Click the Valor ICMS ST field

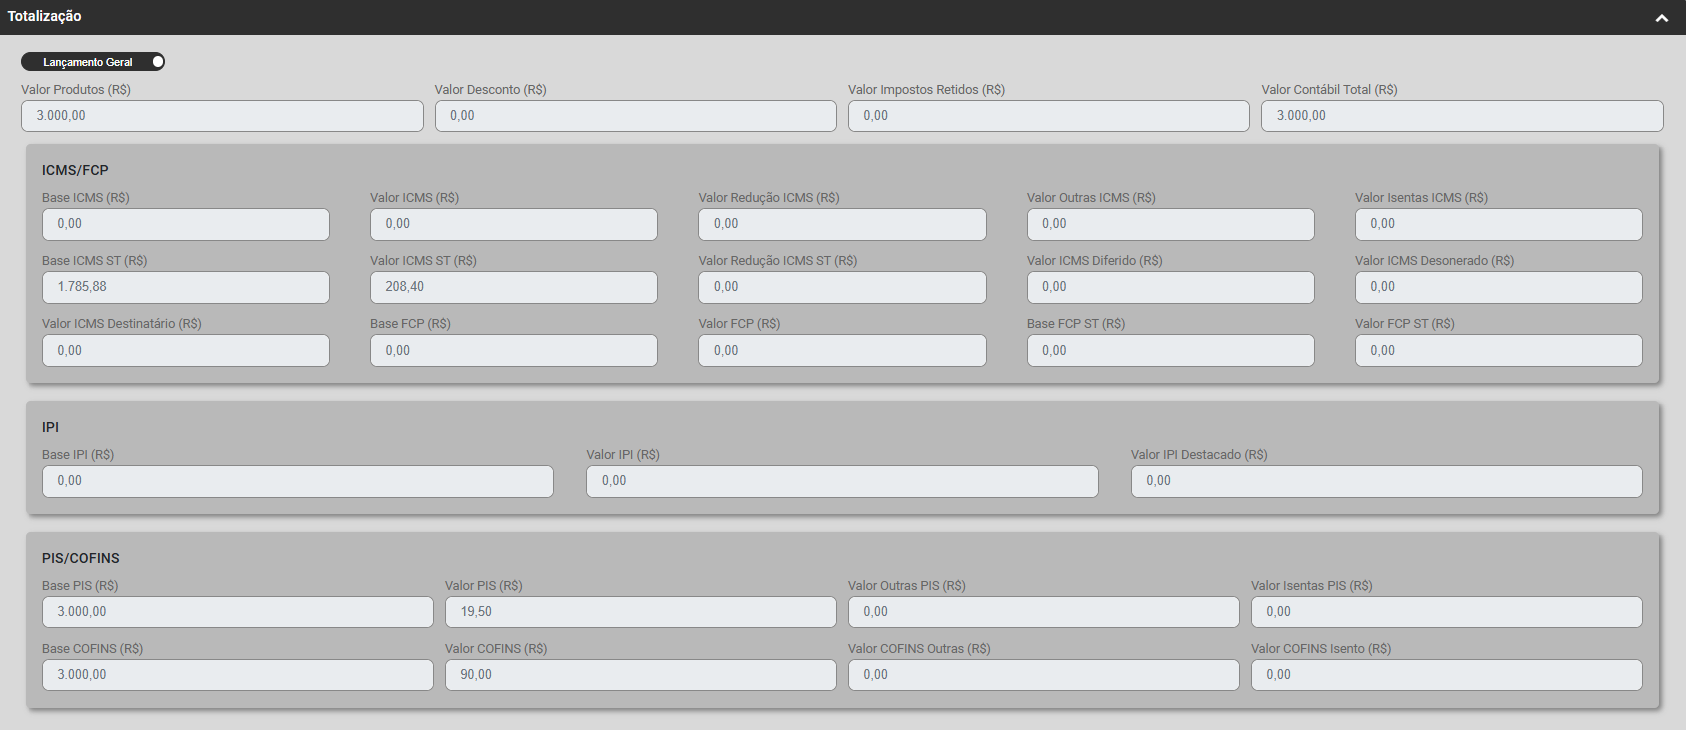[513, 287]
